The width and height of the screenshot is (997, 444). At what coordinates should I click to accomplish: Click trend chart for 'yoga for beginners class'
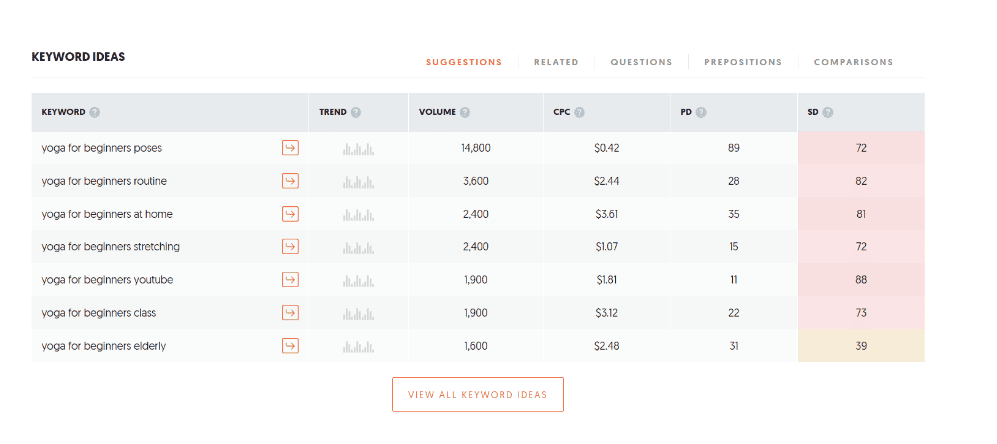click(x=358, y=313)
